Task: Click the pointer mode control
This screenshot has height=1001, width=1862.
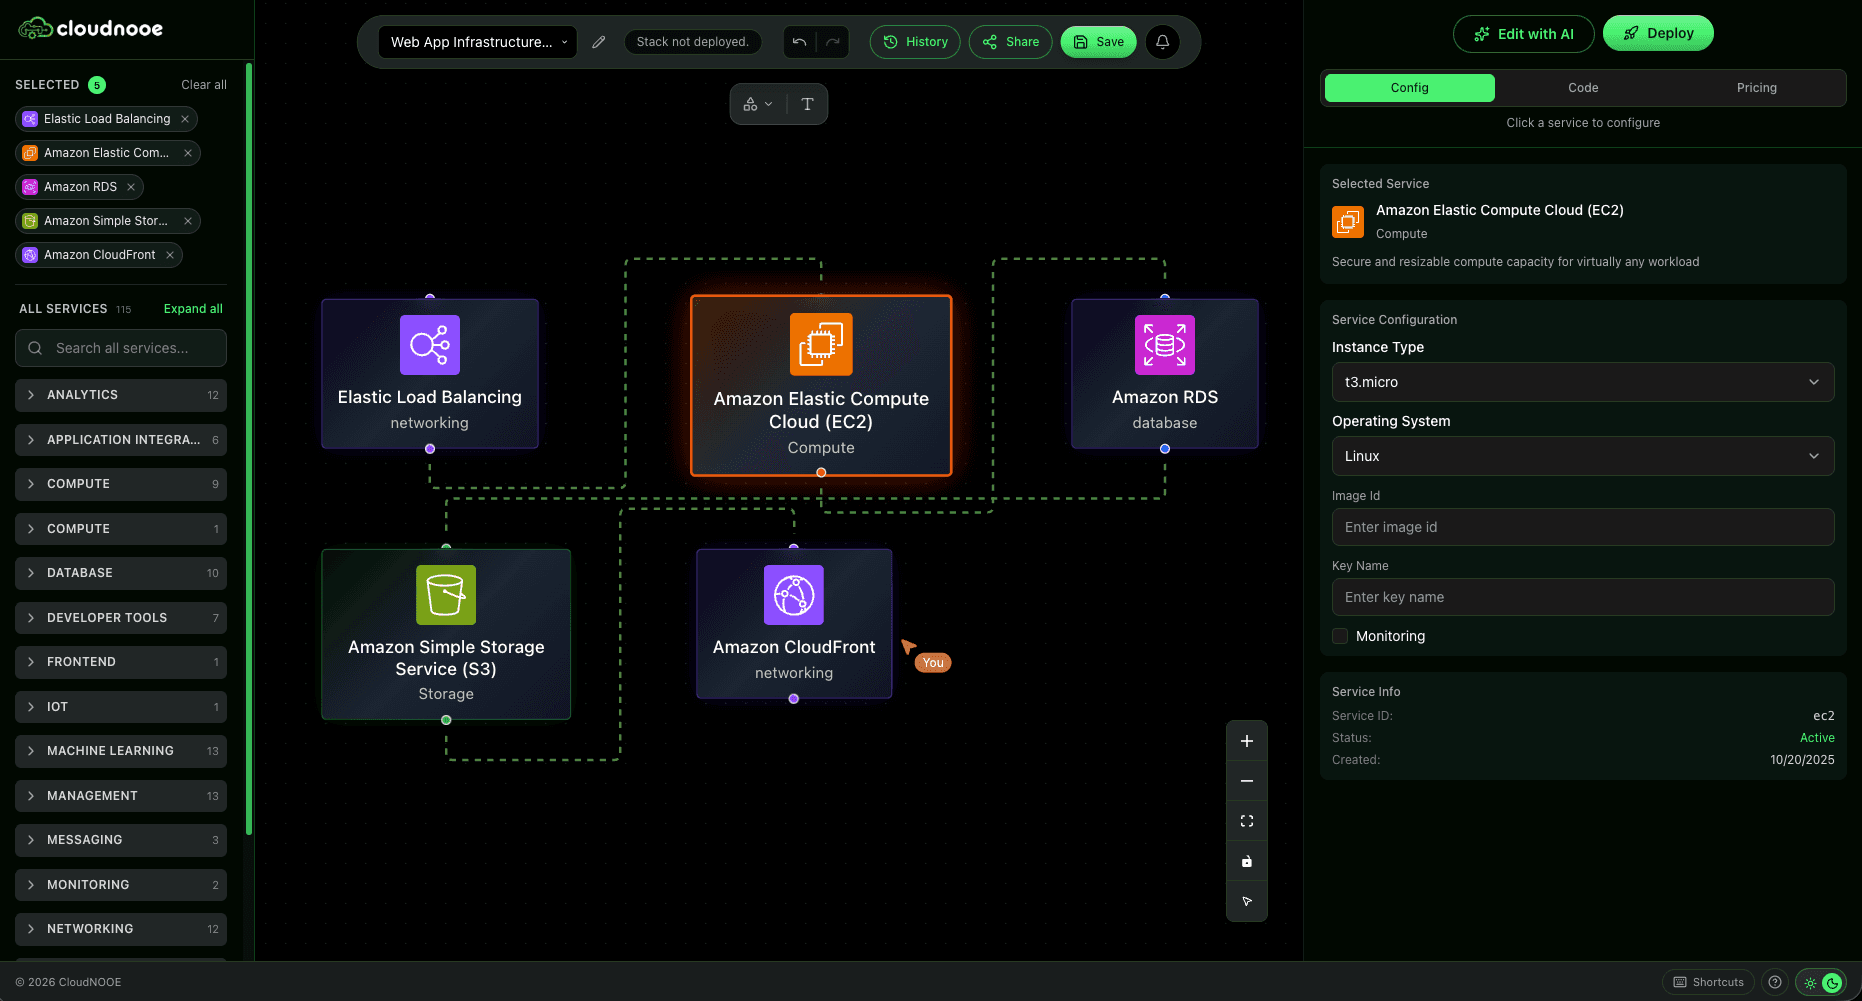Action: (1247, 901)
